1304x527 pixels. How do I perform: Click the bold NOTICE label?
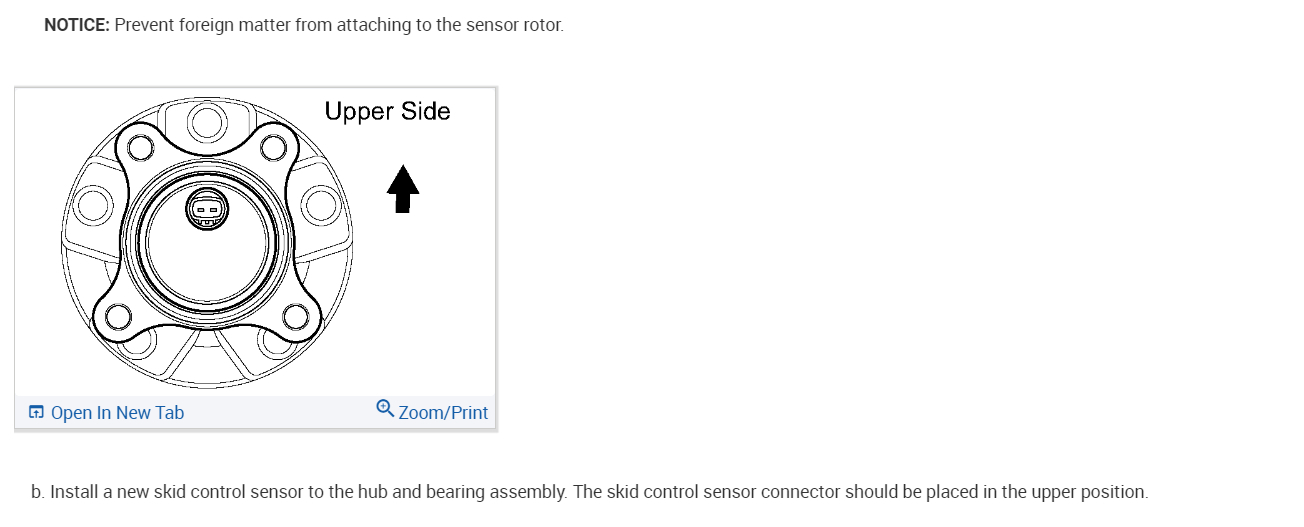tap(77, 24)
